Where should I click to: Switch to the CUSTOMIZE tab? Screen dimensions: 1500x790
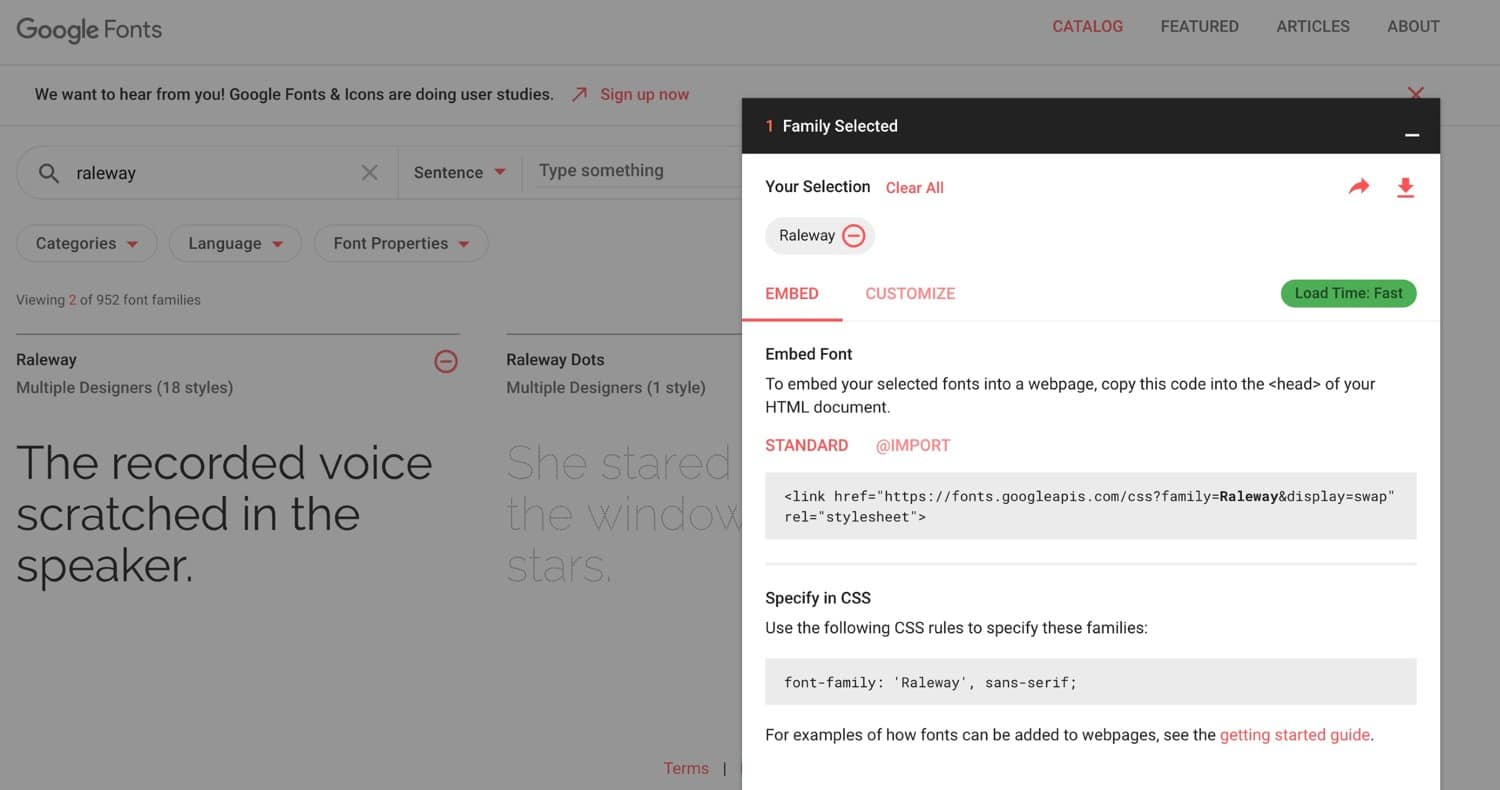click(909, 293)
